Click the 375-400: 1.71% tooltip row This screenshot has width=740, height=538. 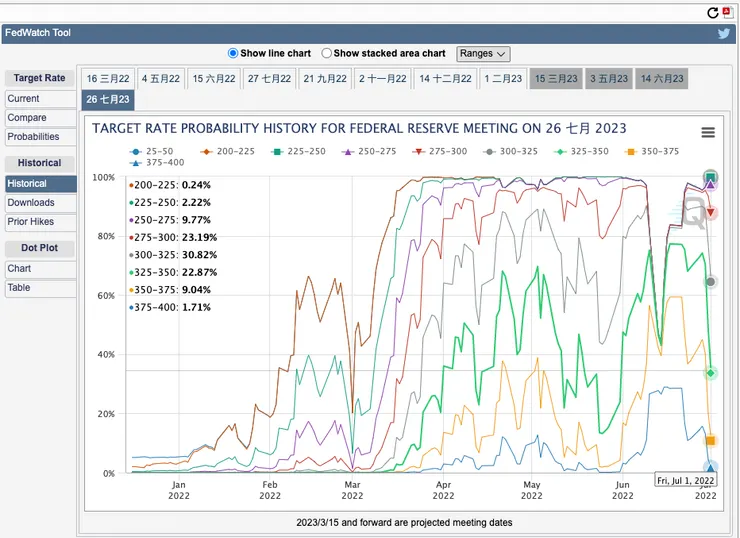tap(170, 307)
